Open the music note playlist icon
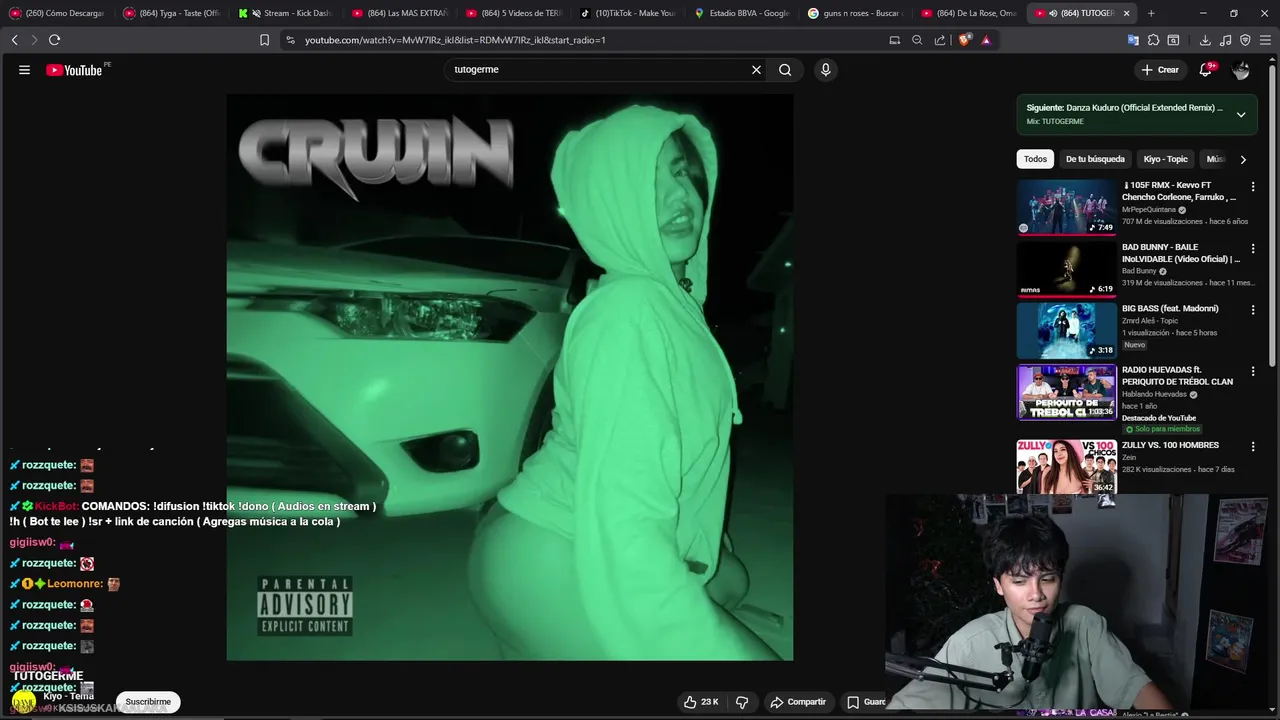The width and height of the screenshot is (1280, 720). 1225,40
